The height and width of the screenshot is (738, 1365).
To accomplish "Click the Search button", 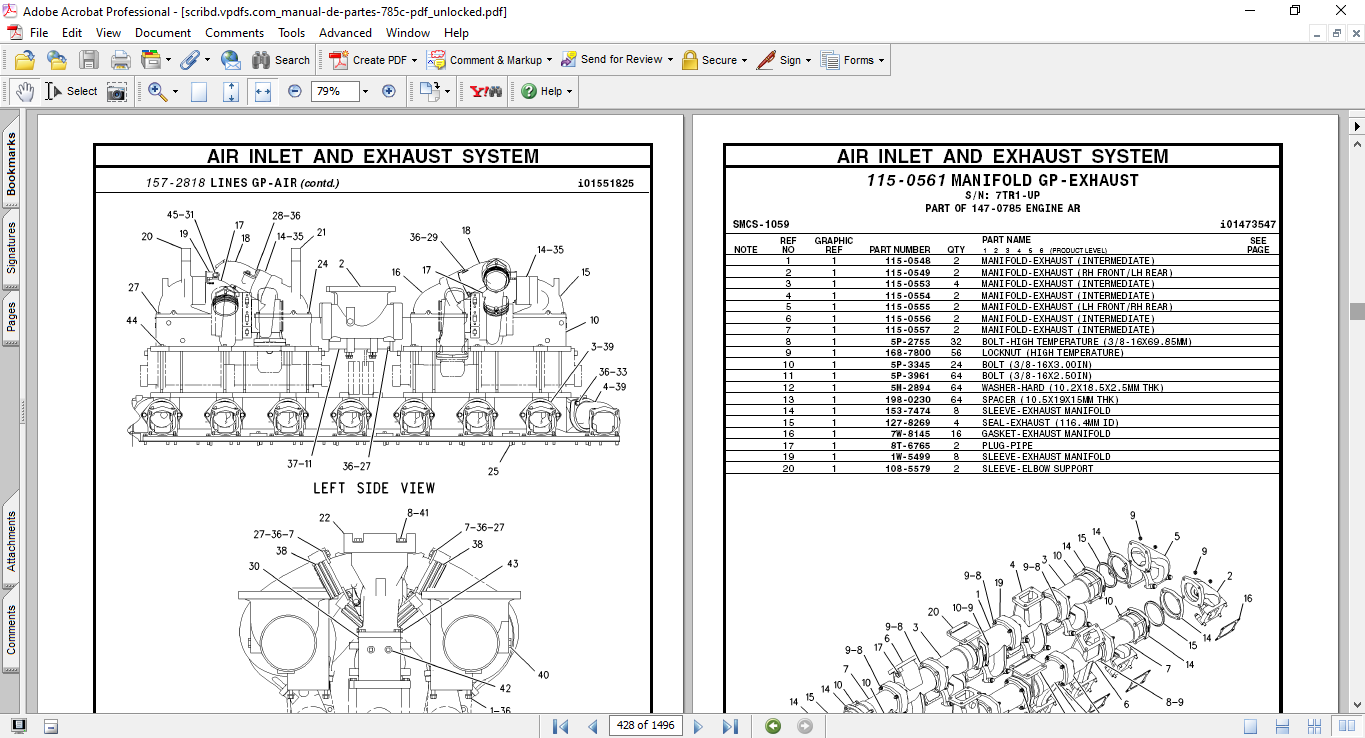I will pos(281,60).
